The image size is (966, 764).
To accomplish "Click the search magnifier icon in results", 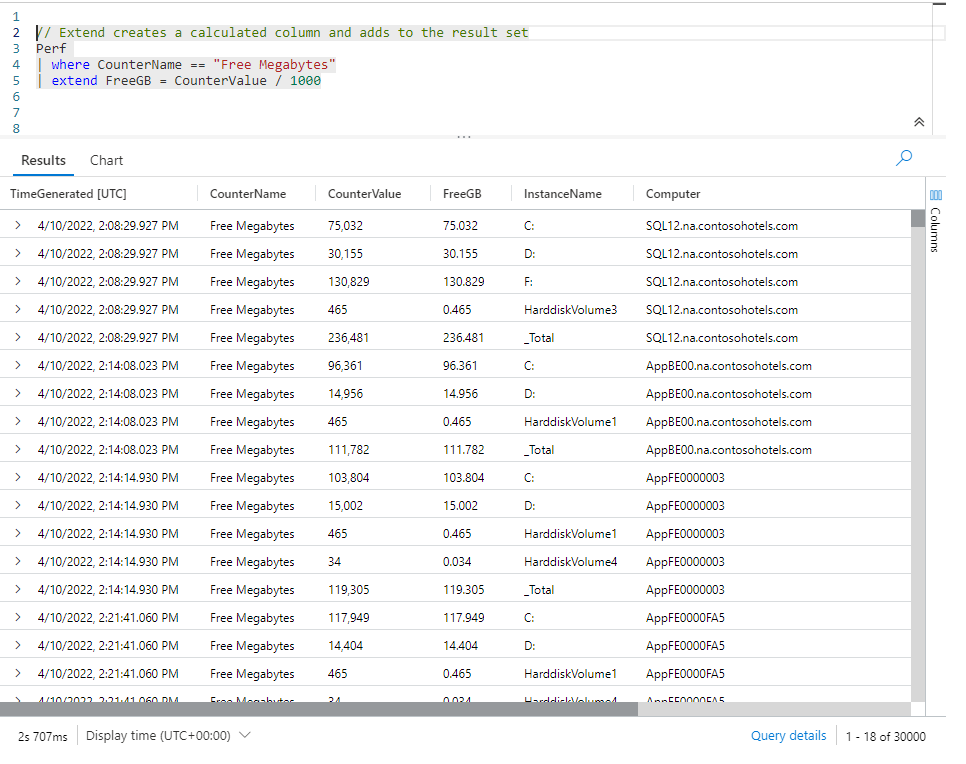I will 904,157.
